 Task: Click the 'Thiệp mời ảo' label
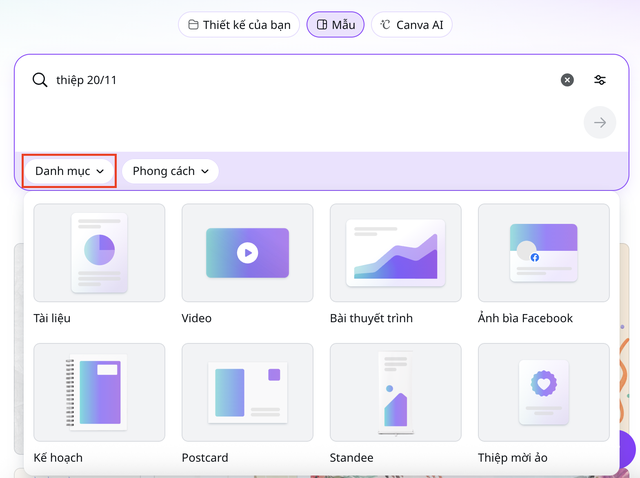(513, 458)
